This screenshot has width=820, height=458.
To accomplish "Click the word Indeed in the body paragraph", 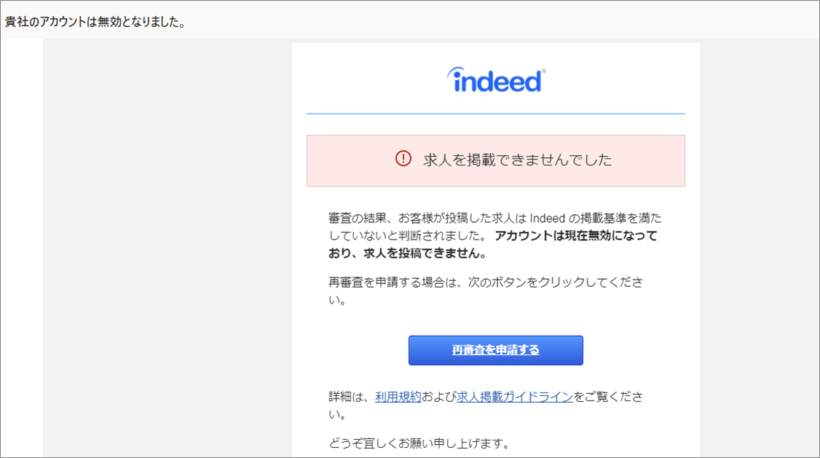I will point(548,217).
